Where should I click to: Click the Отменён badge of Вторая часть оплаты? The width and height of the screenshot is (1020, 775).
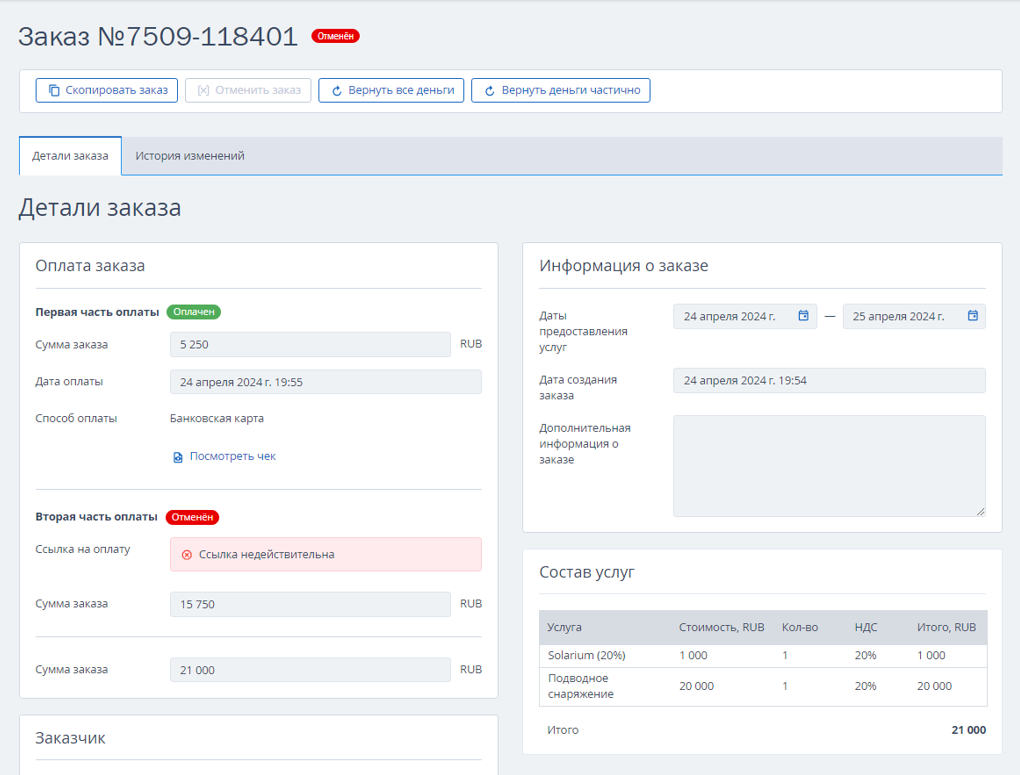tap(193, 517)
